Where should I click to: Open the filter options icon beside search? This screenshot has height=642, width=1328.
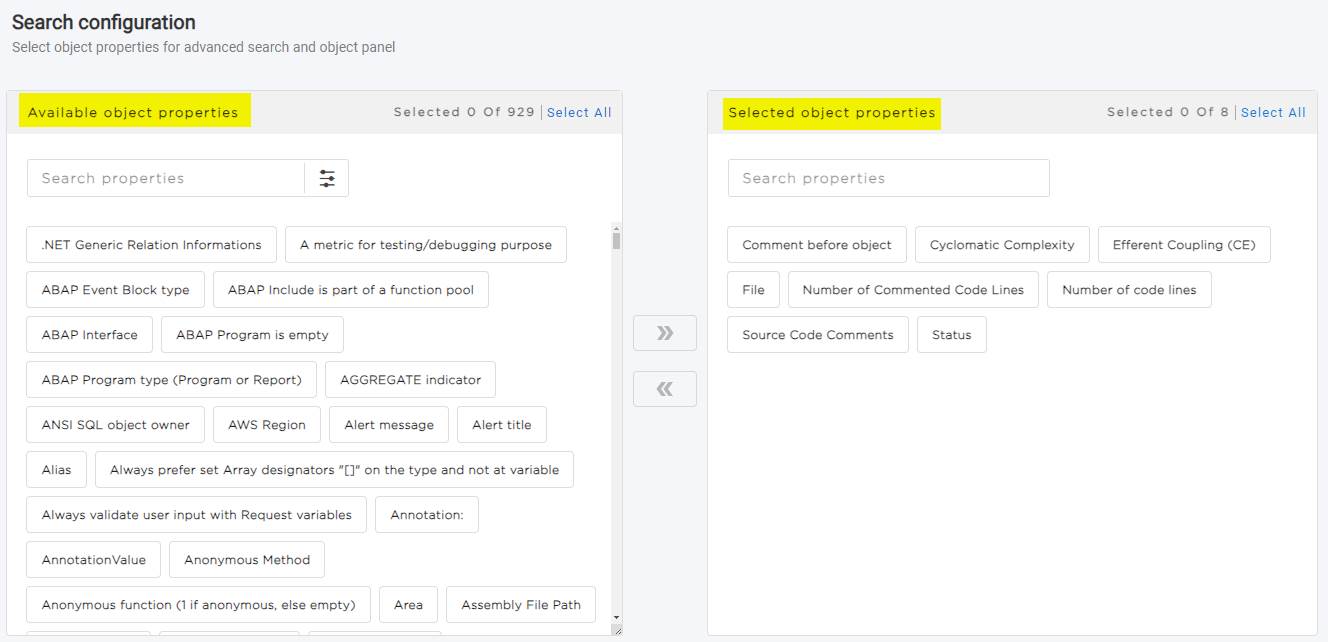point(327,178)
